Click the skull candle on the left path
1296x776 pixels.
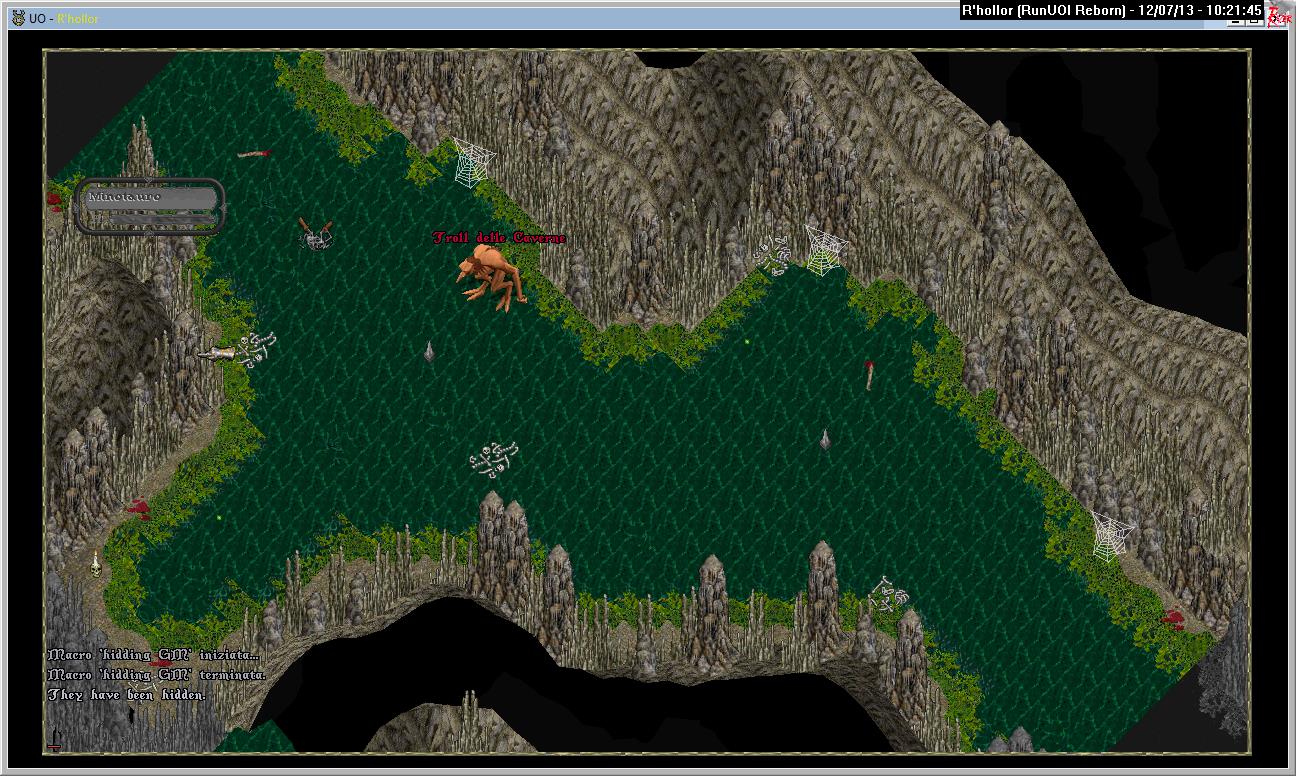click(x=95, y=564)
